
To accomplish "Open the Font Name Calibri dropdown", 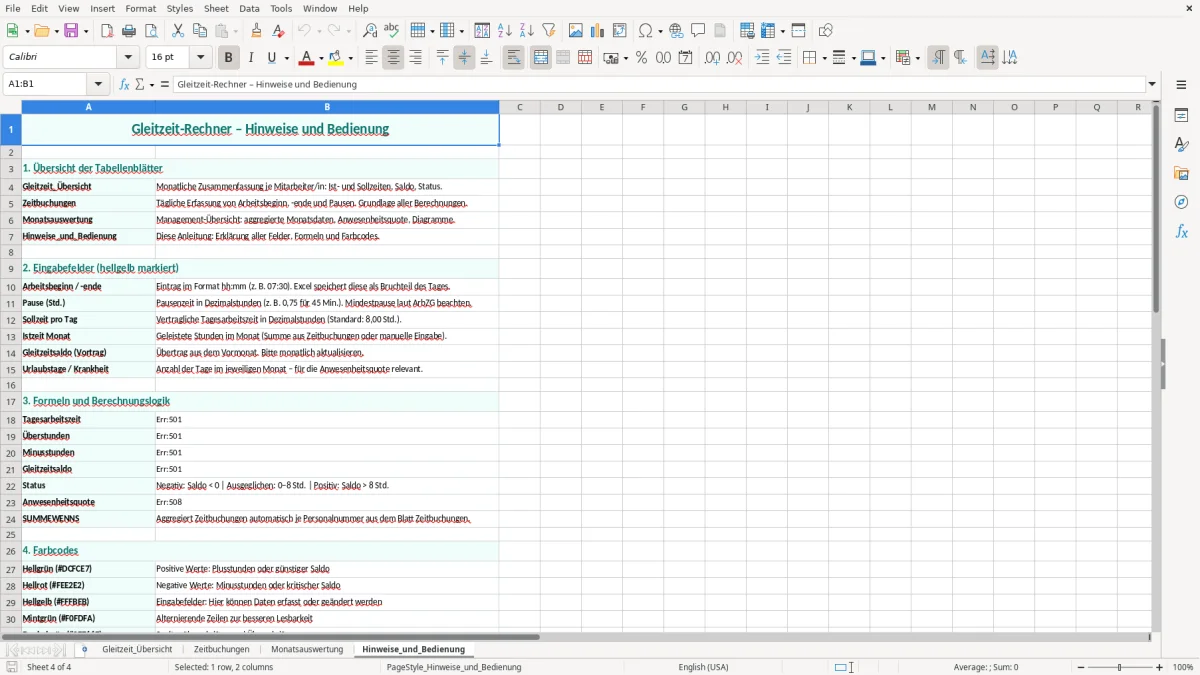I will tap(130, 58).
